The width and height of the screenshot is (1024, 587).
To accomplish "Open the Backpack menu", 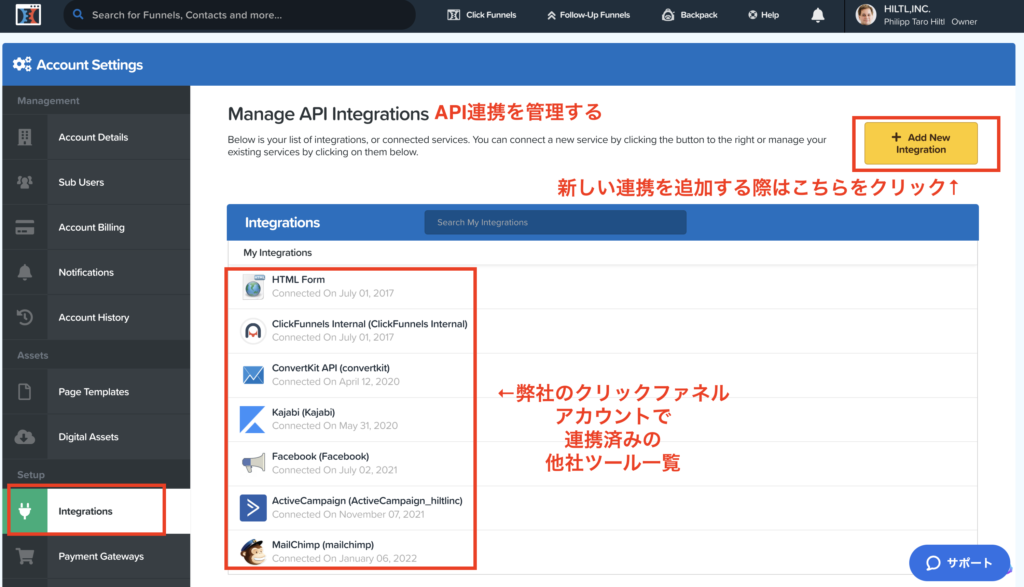I will click(x=690, y=14).
